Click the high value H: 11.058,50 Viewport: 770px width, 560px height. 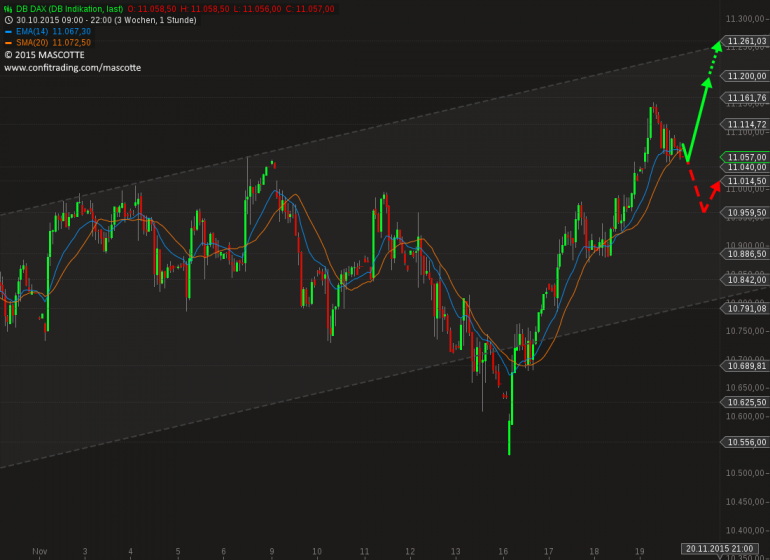coord(205,9)
